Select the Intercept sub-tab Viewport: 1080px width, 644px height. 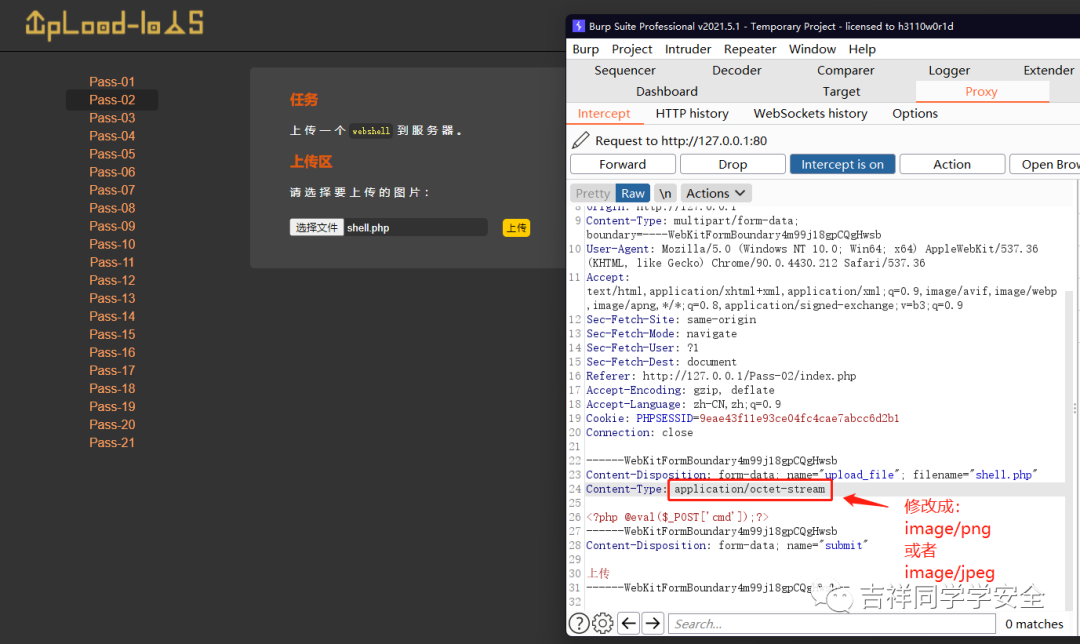coord(604,114)
